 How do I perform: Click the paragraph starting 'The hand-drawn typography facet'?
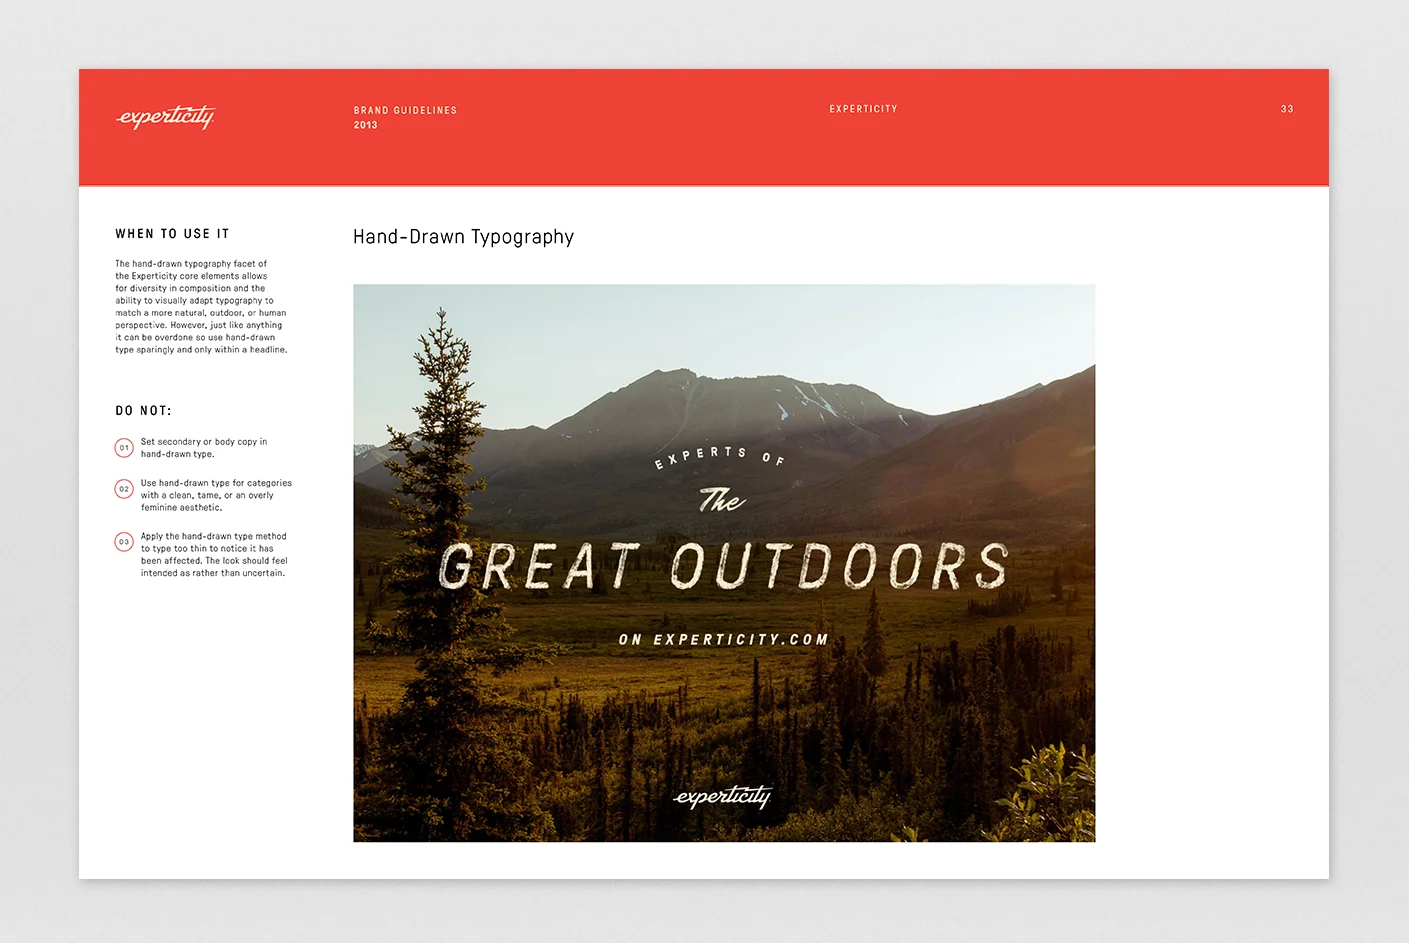(201, 307)
